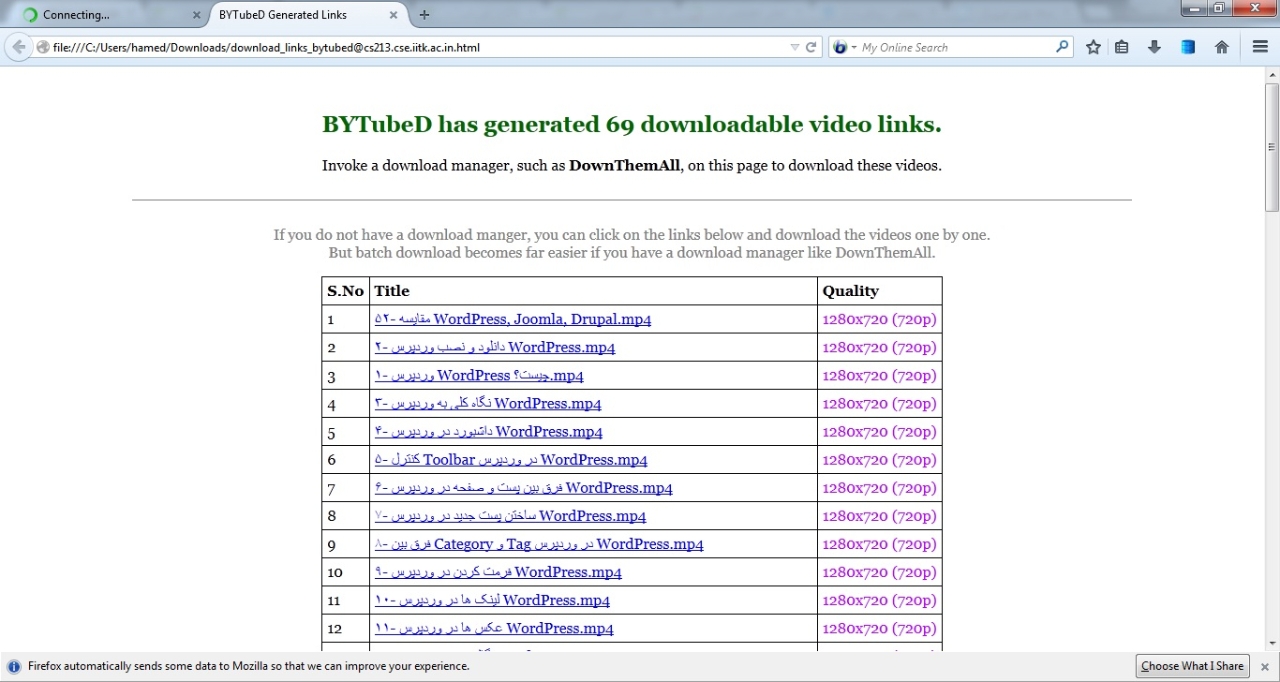1280x682 pixels.
Task: Open the row 5 WordPress.mp4 link
Action: click(x=489, y=432)
